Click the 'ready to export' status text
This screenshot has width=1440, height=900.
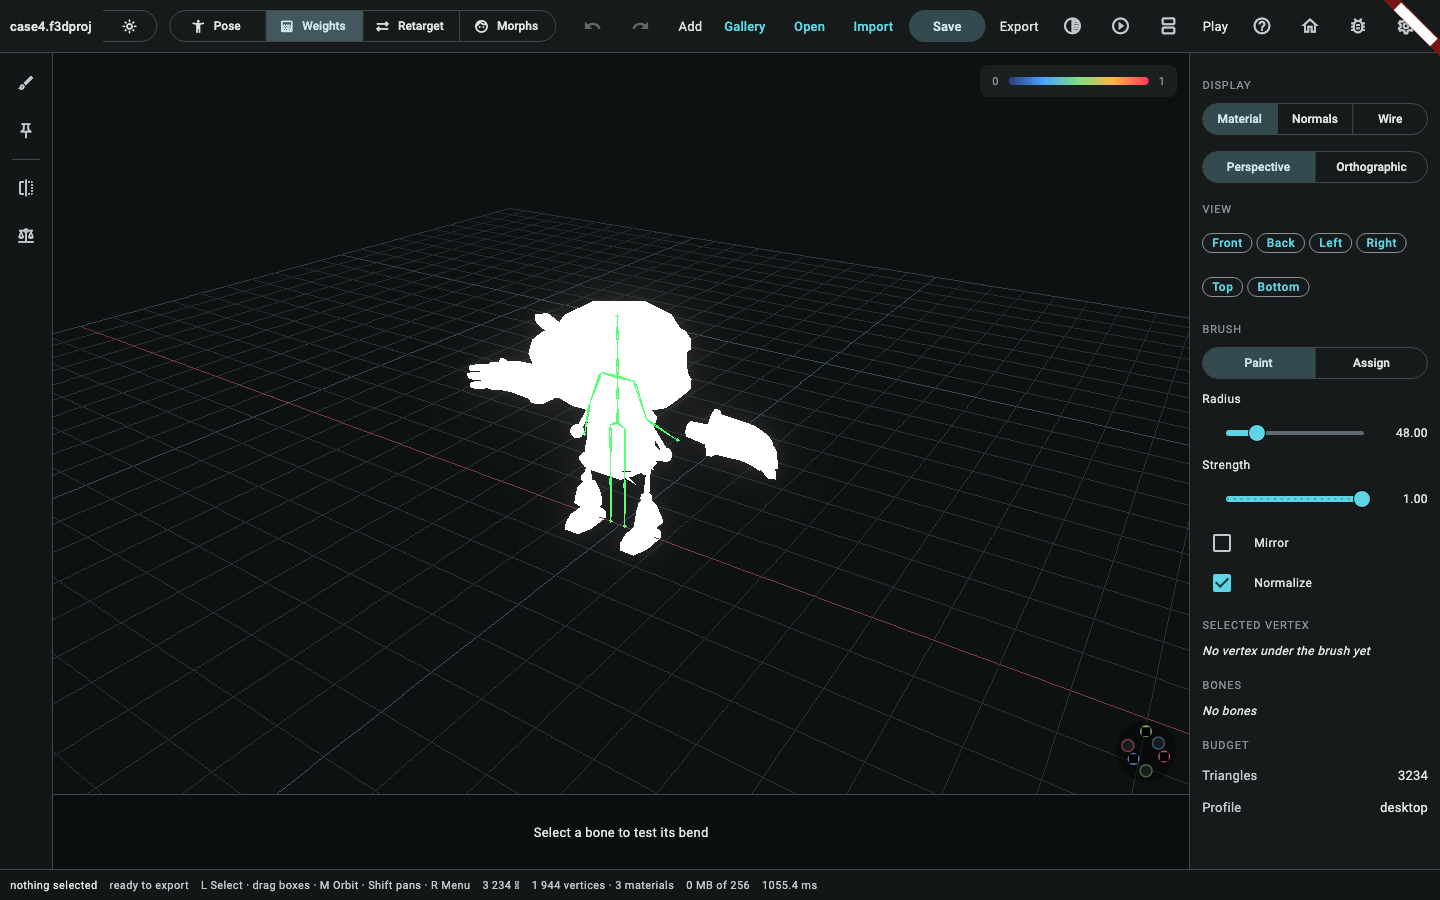pyautogui.click(x=149, y=885)
